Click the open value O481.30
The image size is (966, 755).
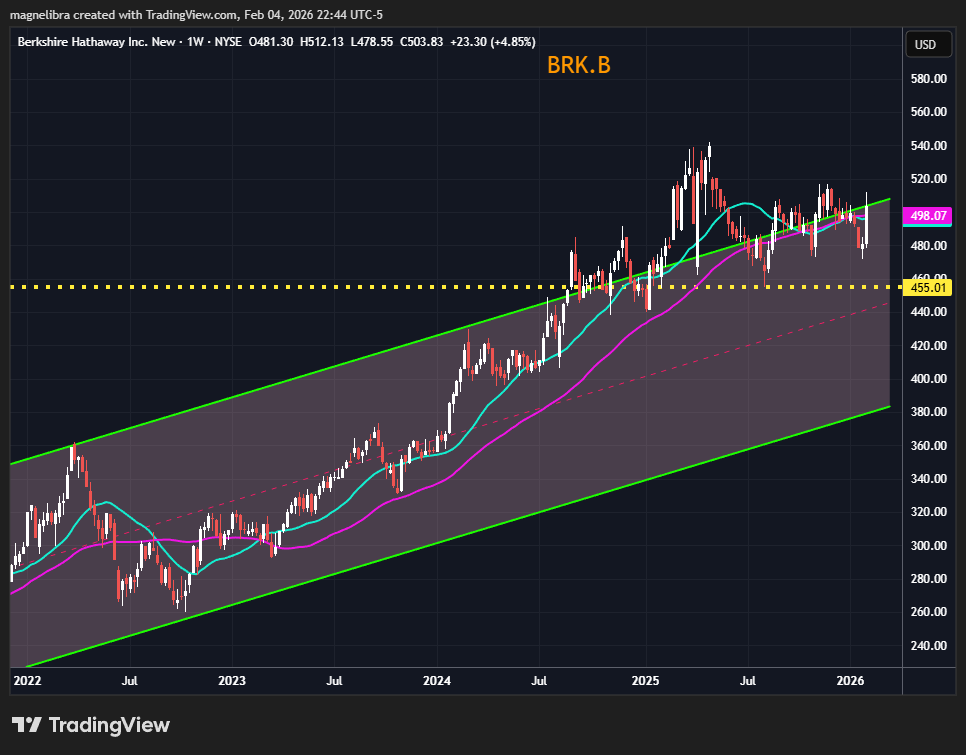270,42
